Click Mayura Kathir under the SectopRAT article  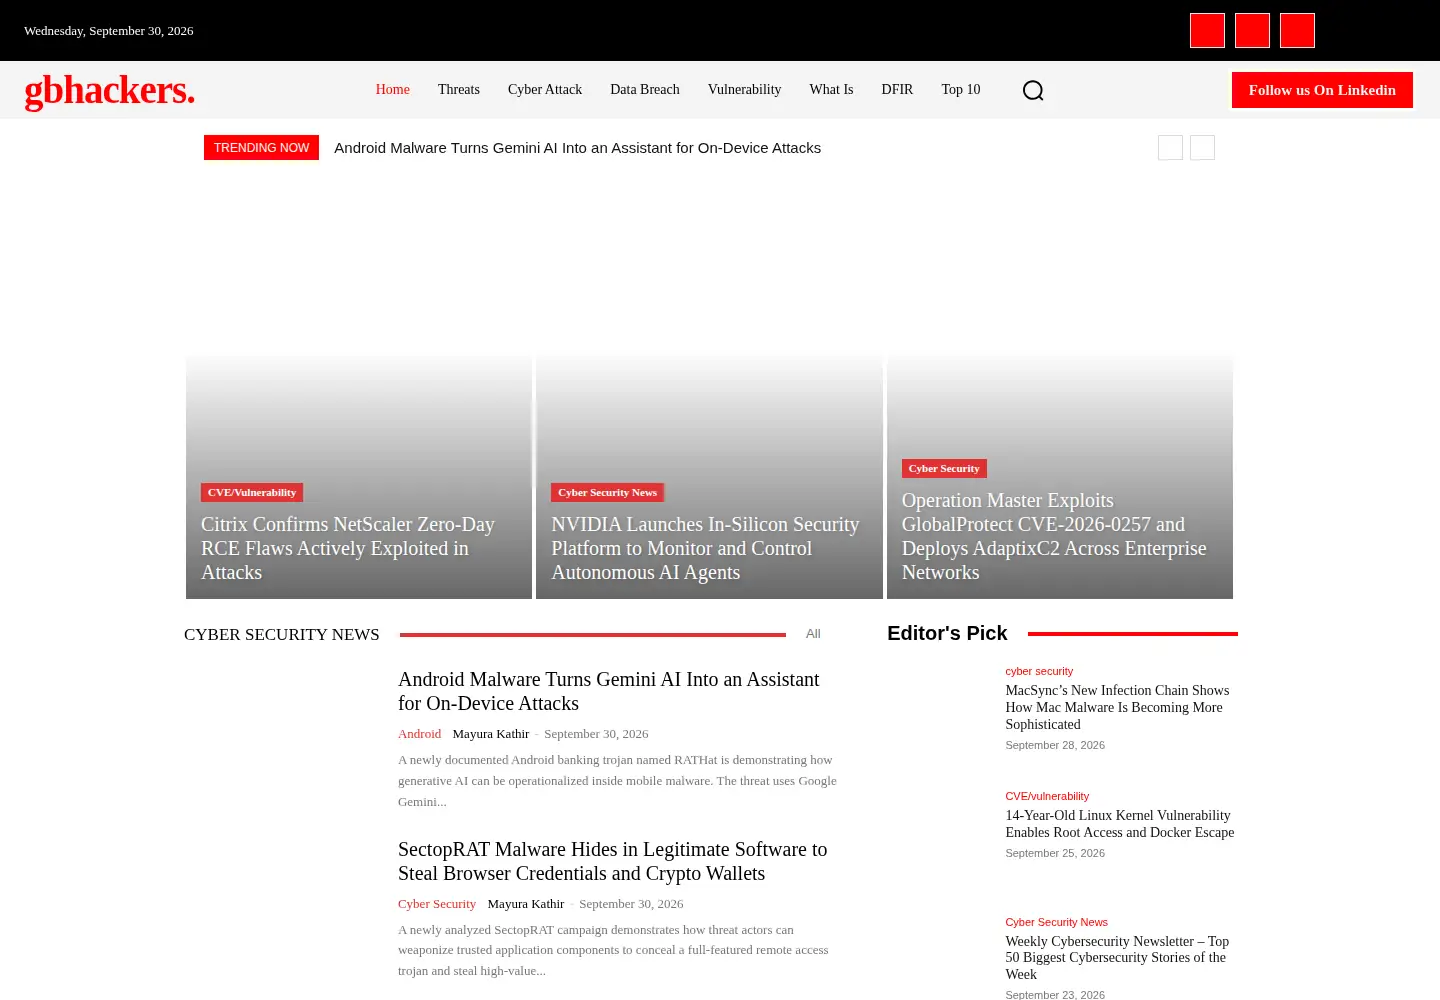(x=526, y=904)
